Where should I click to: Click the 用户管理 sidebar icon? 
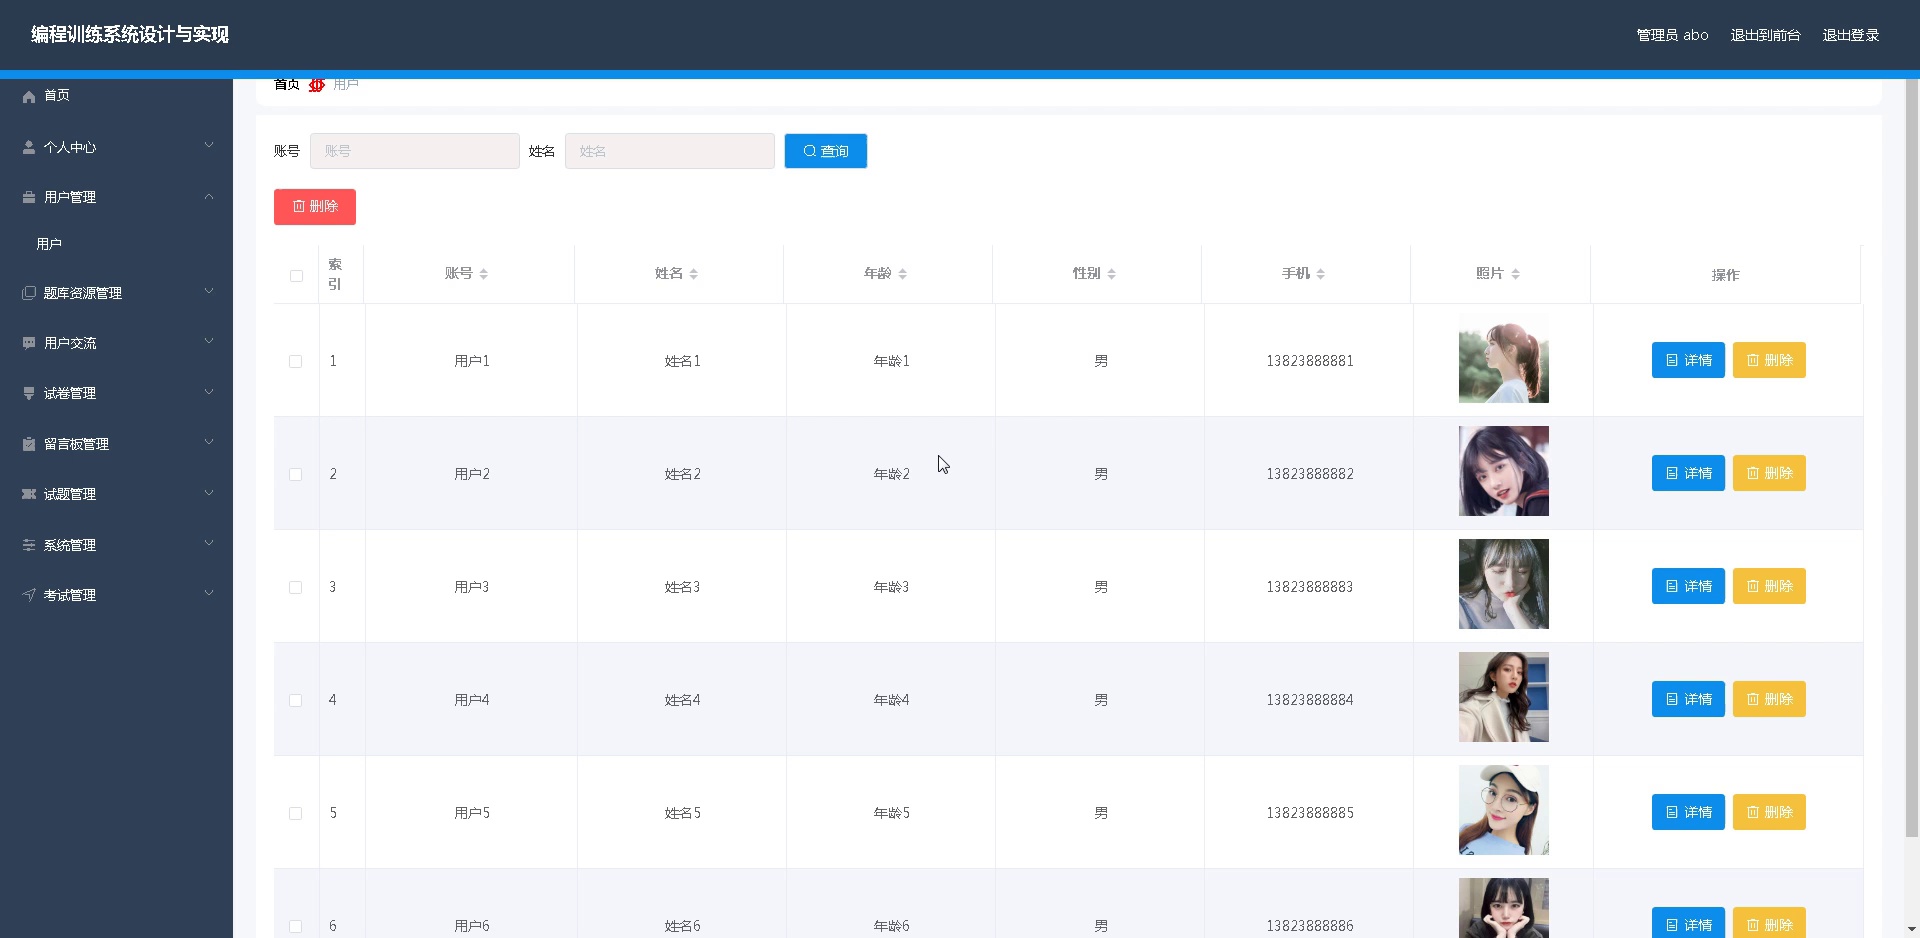pos(29,197)
